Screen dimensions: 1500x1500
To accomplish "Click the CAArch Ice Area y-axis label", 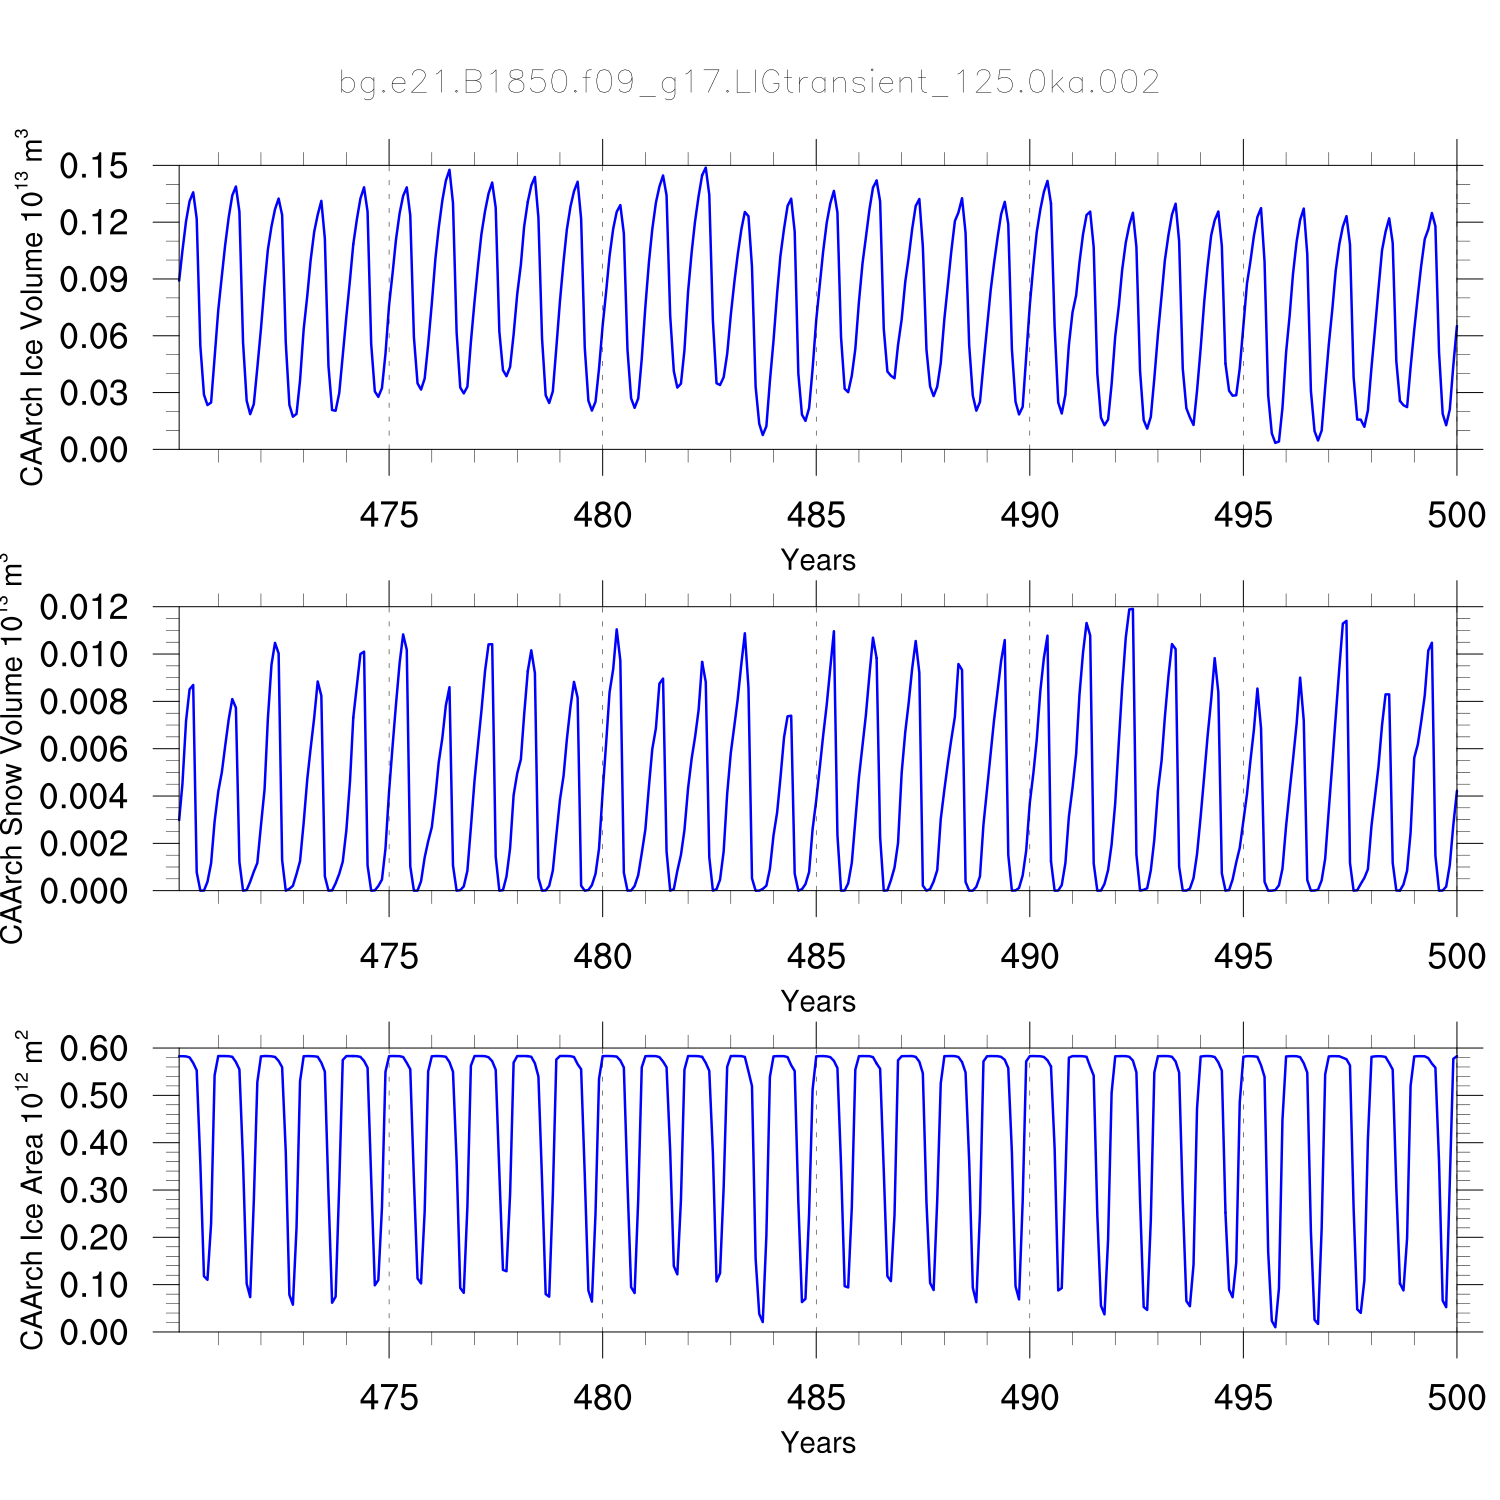I will (x=32, y=1190).
